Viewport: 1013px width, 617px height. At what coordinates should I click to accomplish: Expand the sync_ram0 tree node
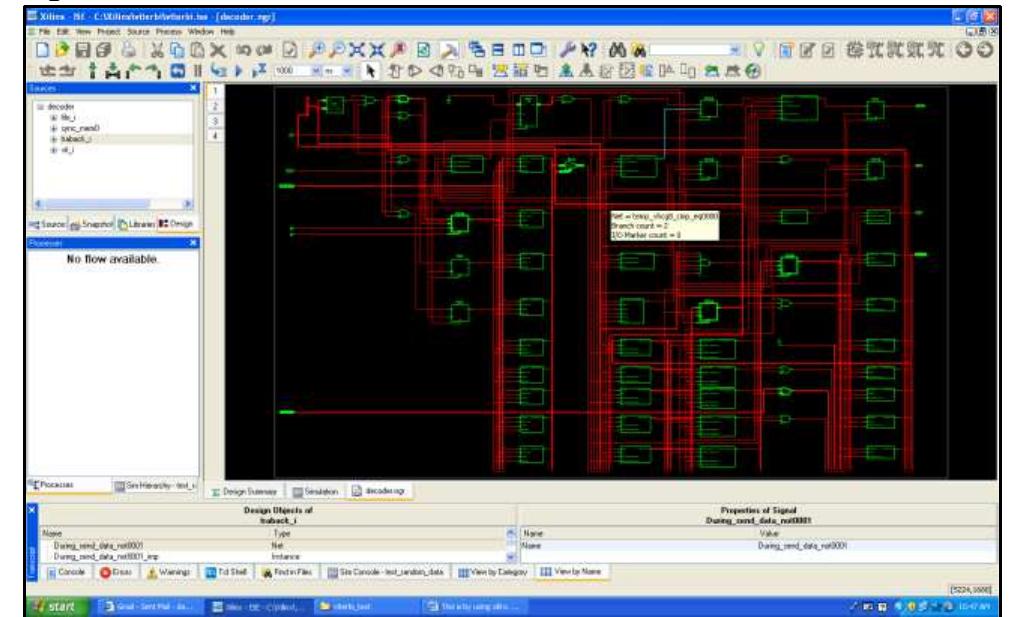54,129
